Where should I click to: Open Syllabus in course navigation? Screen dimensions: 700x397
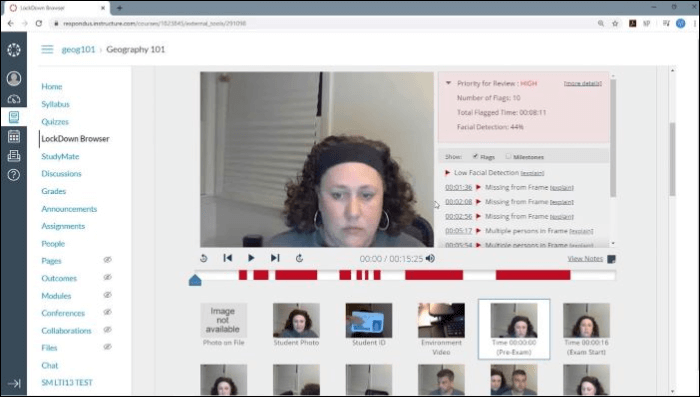(55, 104)
